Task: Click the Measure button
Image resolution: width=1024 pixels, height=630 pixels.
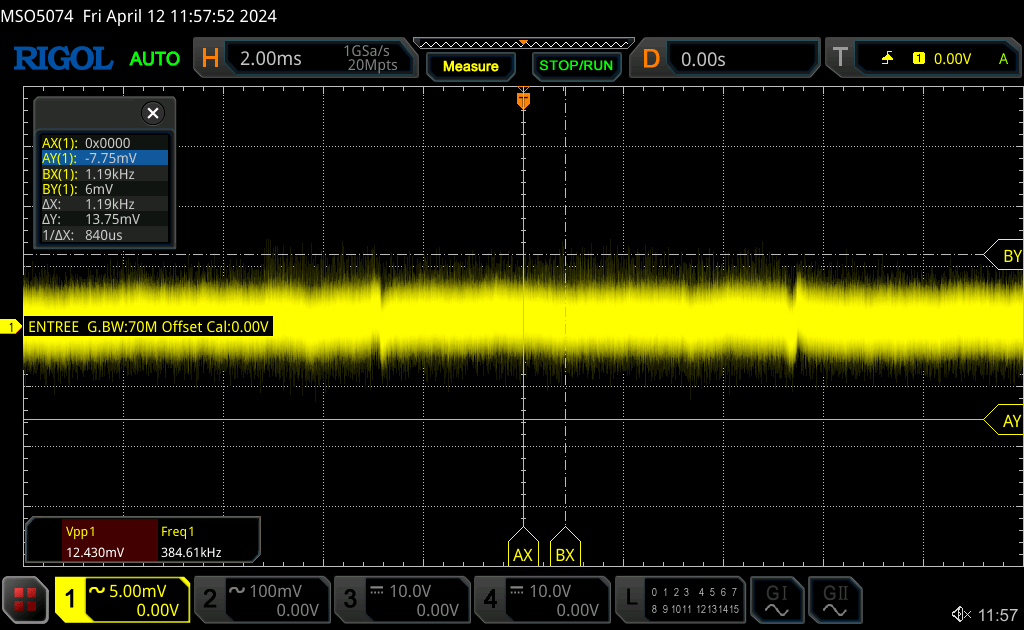Action: point(471,66)
